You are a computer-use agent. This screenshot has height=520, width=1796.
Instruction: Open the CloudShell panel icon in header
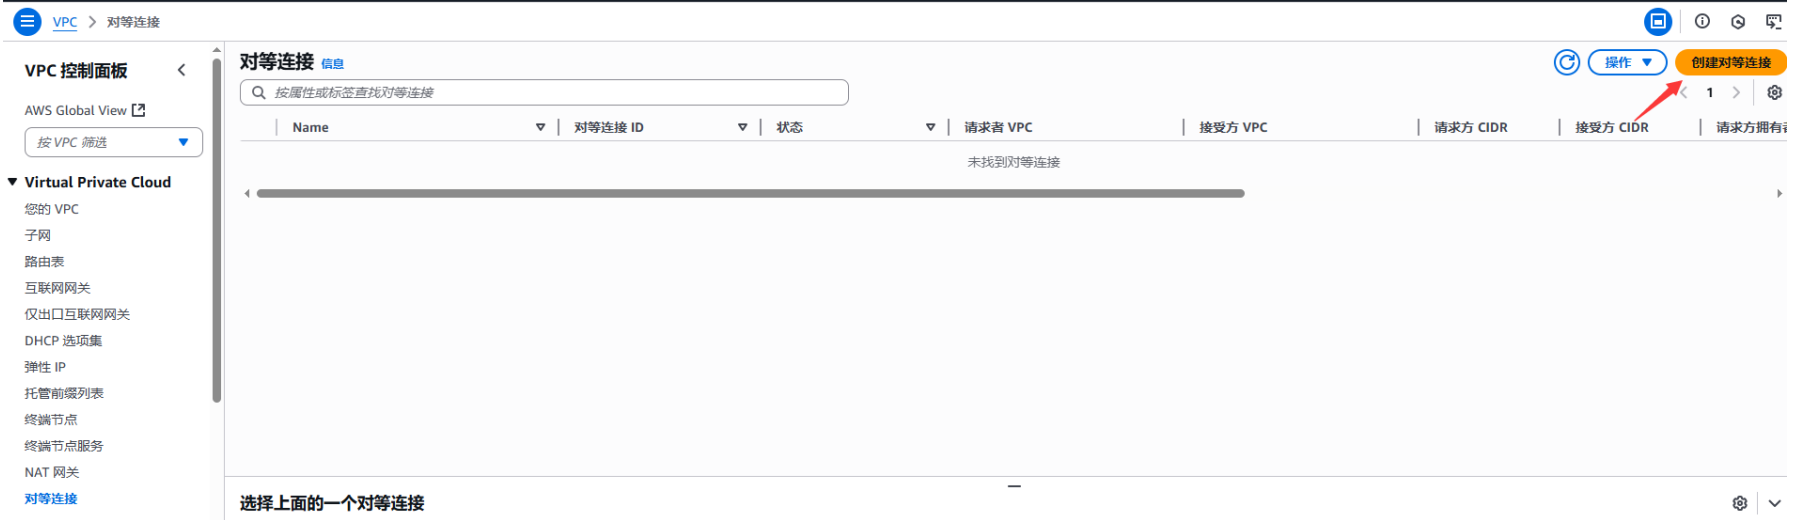(1658, 21)
